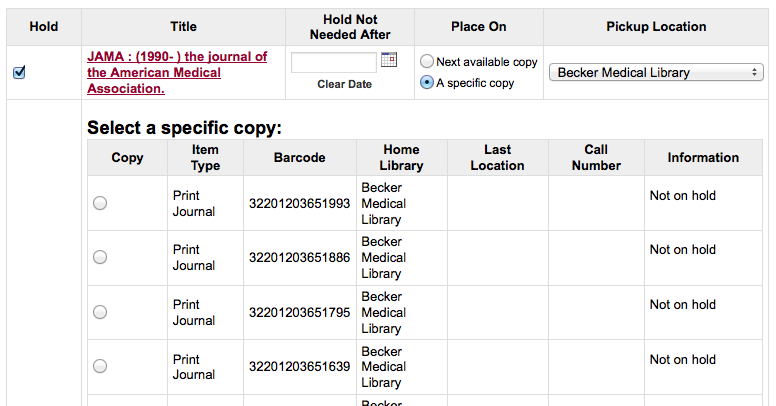This screenshot has width=776, height=406.
Task: Select copy with barcode 32201203651886
Action: [x=100, y=257]
